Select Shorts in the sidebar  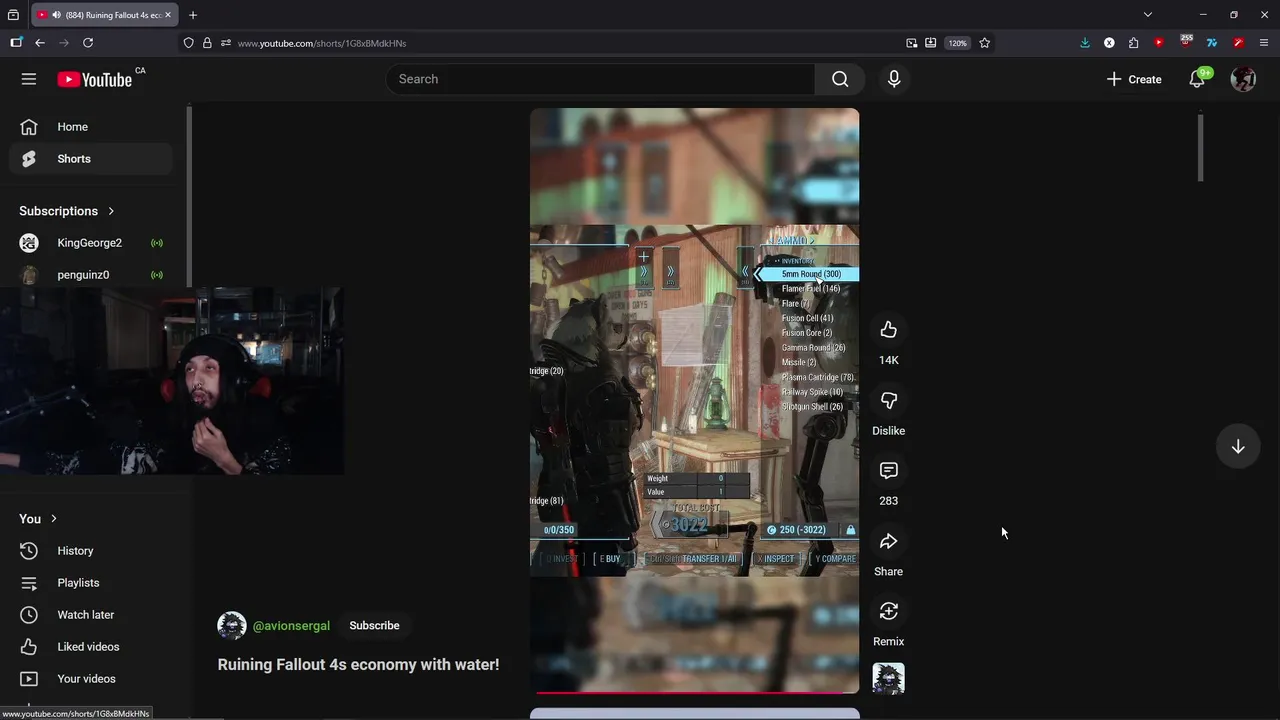[91, 159]
